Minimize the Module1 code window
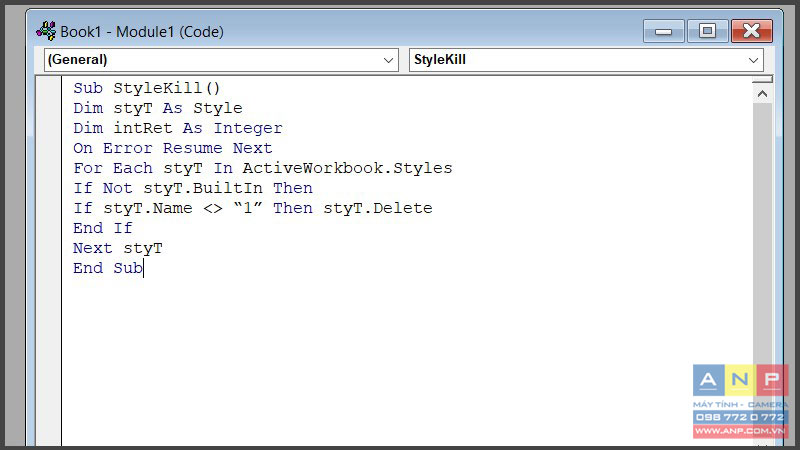The height and width of the screenshot is (450, 800). point(663,32)
